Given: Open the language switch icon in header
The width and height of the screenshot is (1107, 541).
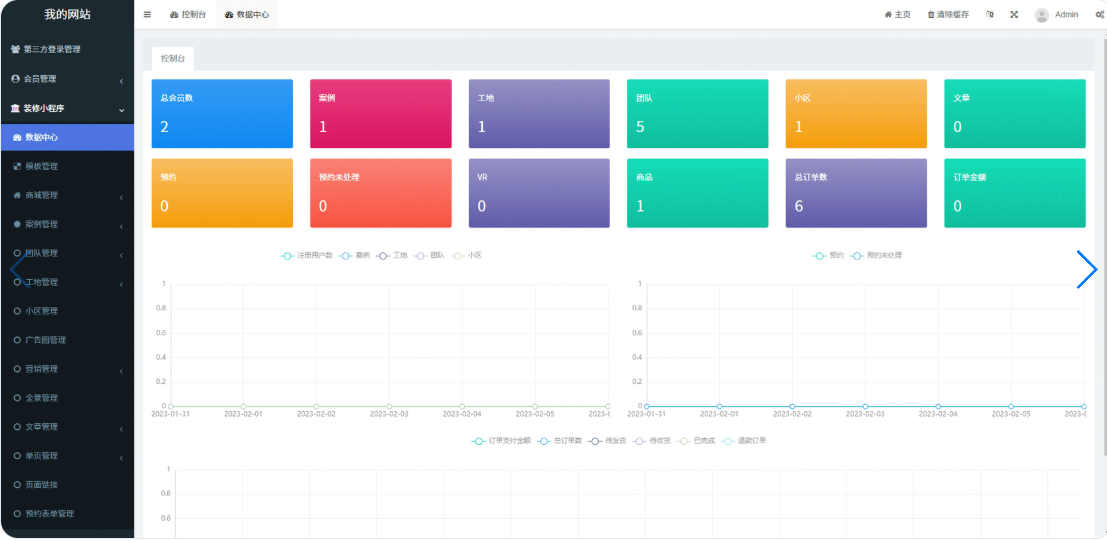Looking at the screenshot, I should [990, 15].
